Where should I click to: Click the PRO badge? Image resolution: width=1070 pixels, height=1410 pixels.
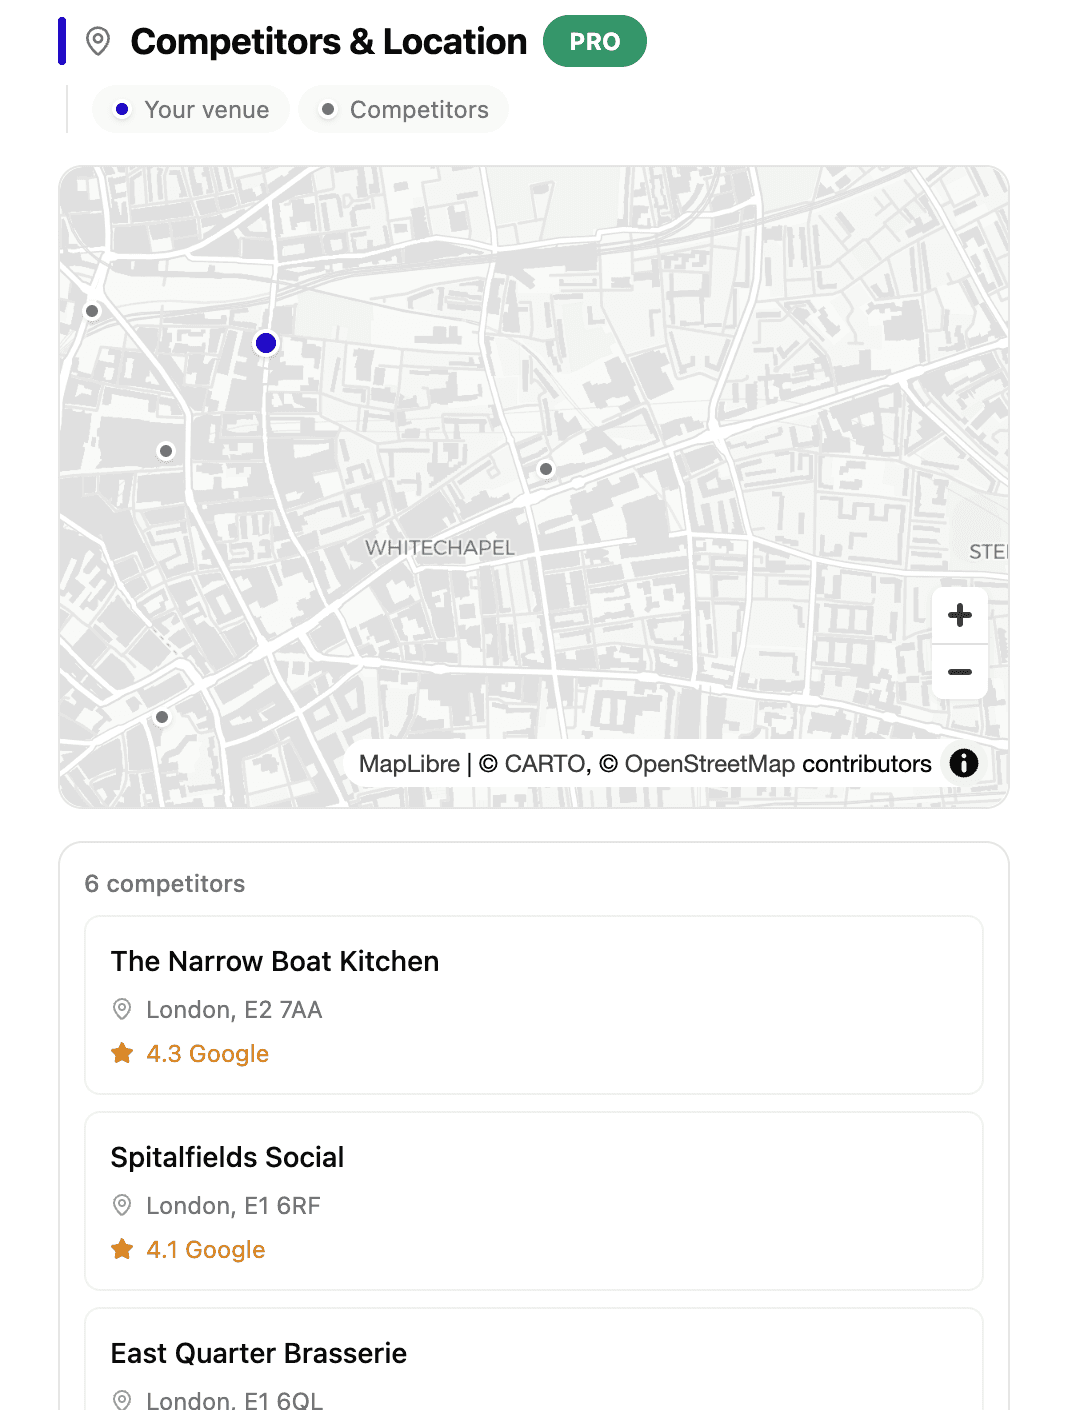(595, 41)
